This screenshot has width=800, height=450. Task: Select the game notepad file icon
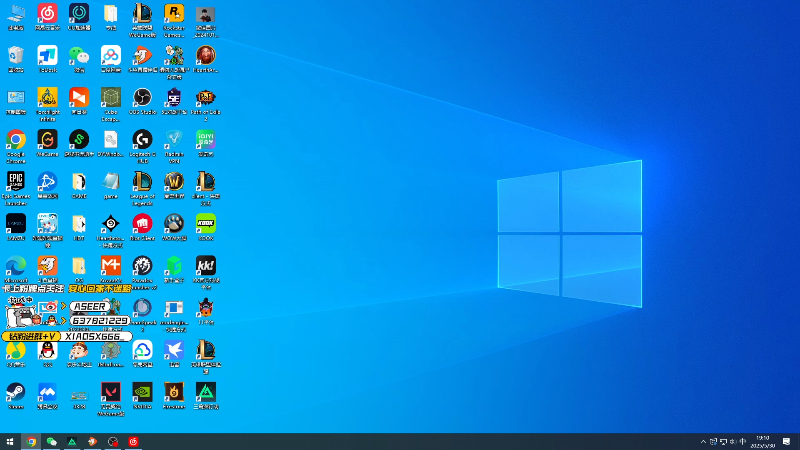111,185
